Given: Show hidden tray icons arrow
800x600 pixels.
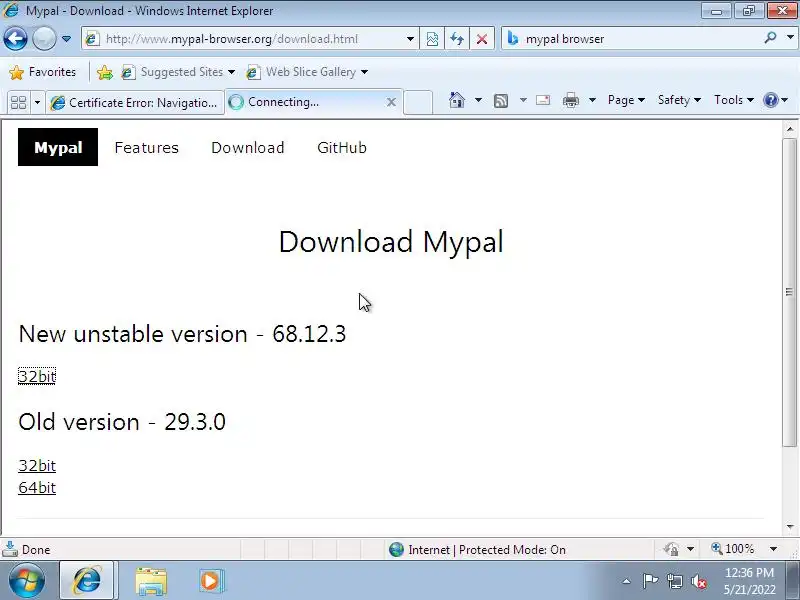Looking at the screenshot, I should 627,581.
